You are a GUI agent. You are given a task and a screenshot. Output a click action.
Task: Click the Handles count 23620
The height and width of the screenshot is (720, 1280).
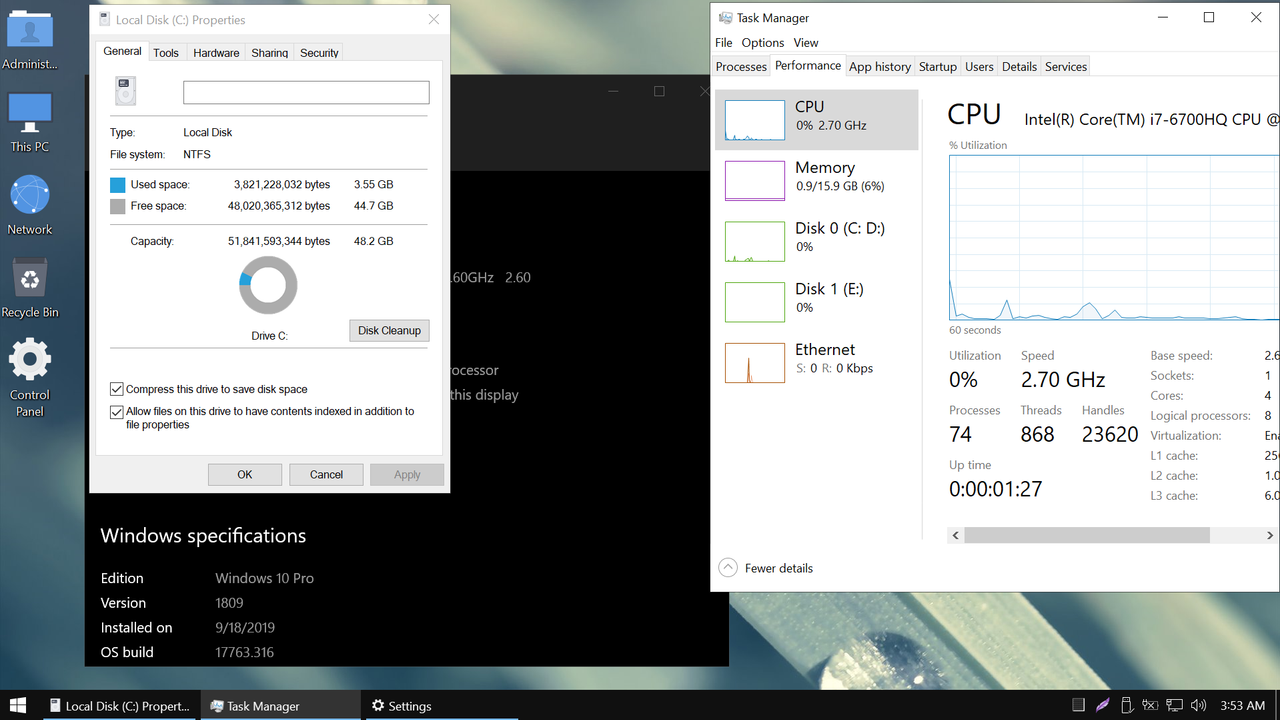[1110, 434]
